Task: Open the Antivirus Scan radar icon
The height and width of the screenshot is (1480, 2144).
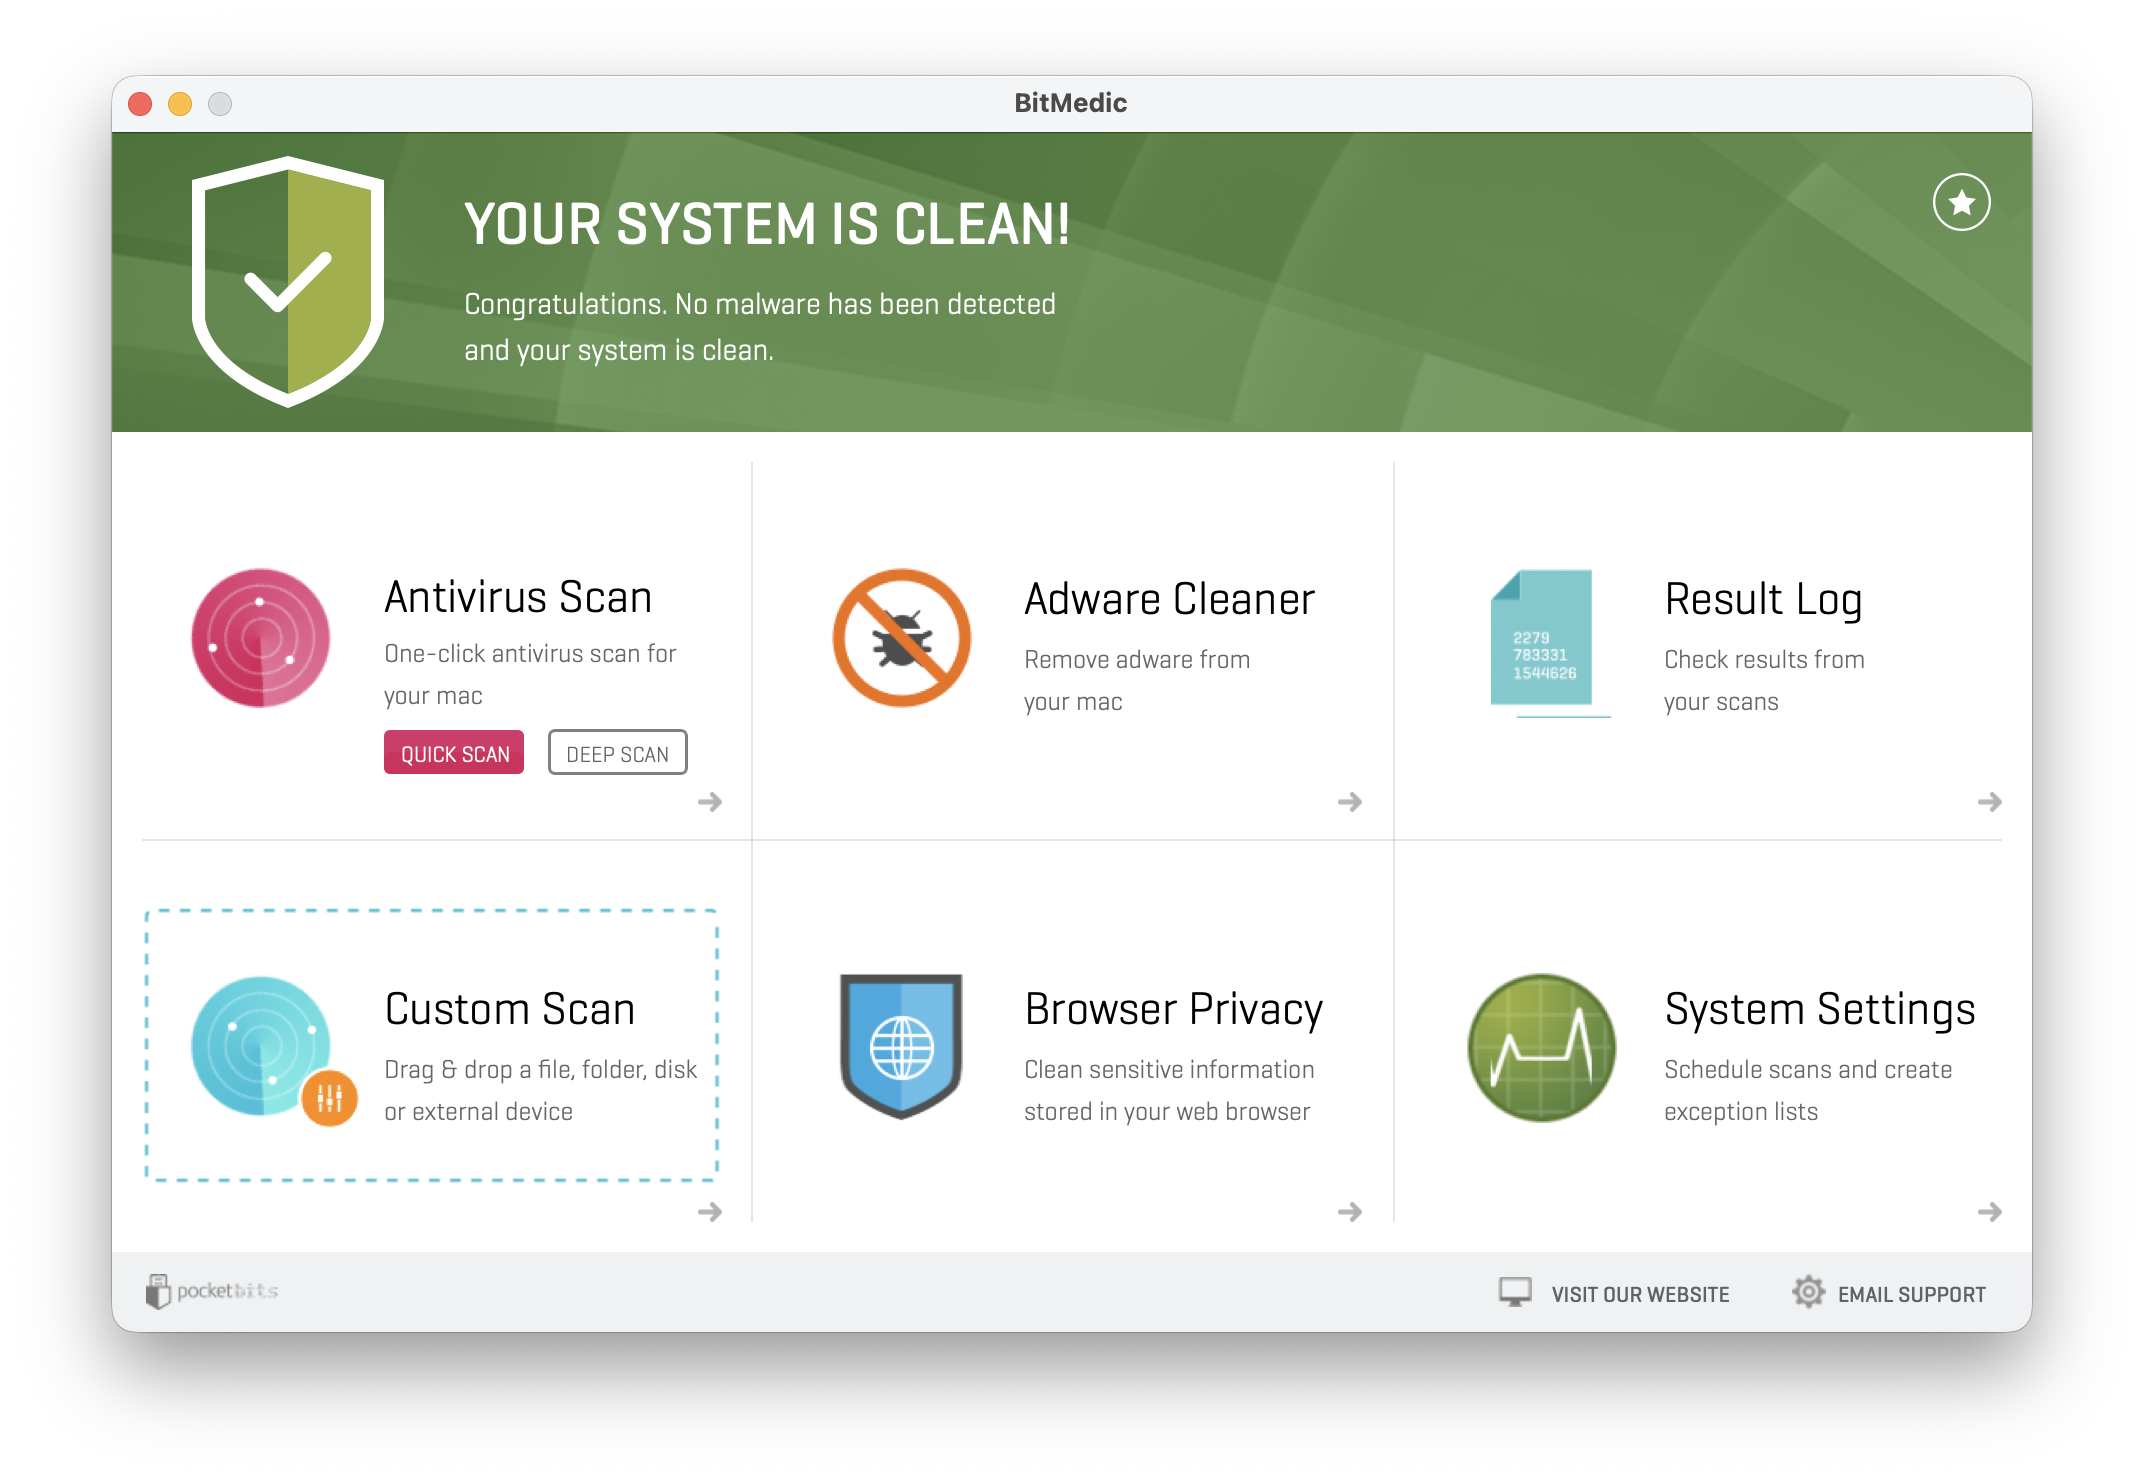Action: tap(259, 637)
